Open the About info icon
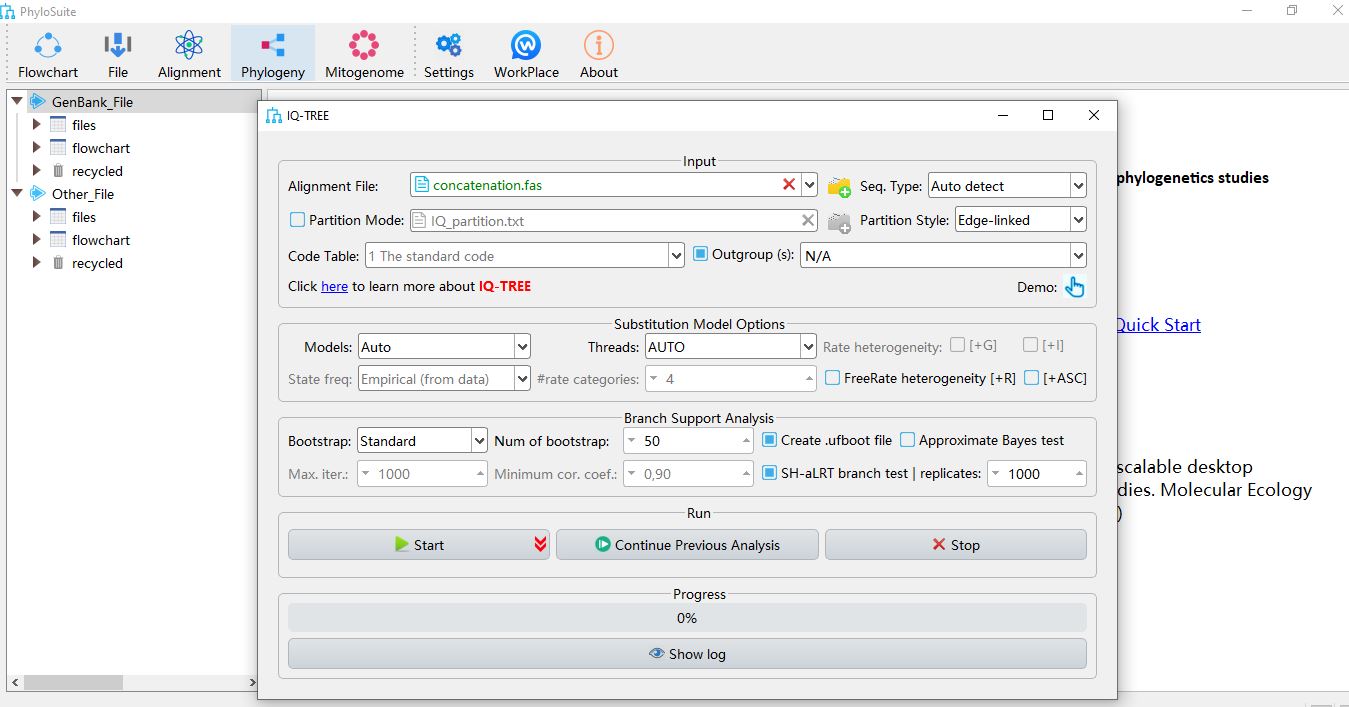 coord(599,54)
